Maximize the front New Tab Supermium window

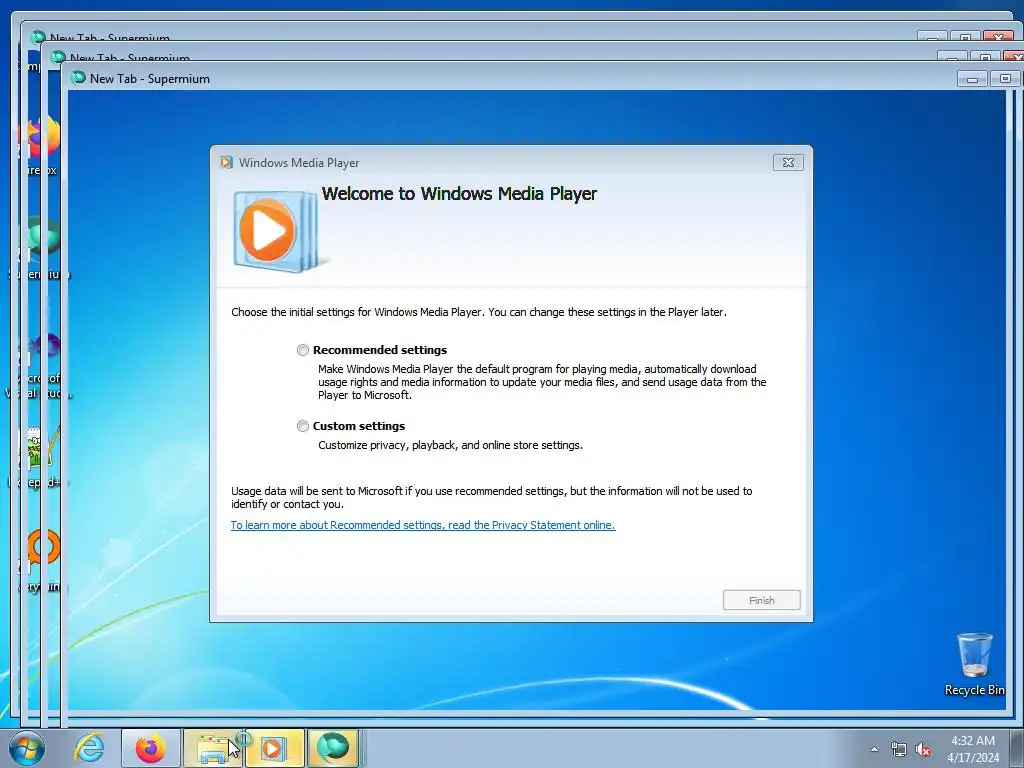click(1005, 79)
